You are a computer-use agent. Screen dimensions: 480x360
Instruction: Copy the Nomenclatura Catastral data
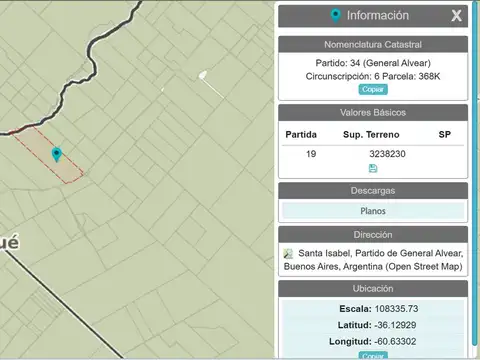pyautogui.click(x=373, y=89)
